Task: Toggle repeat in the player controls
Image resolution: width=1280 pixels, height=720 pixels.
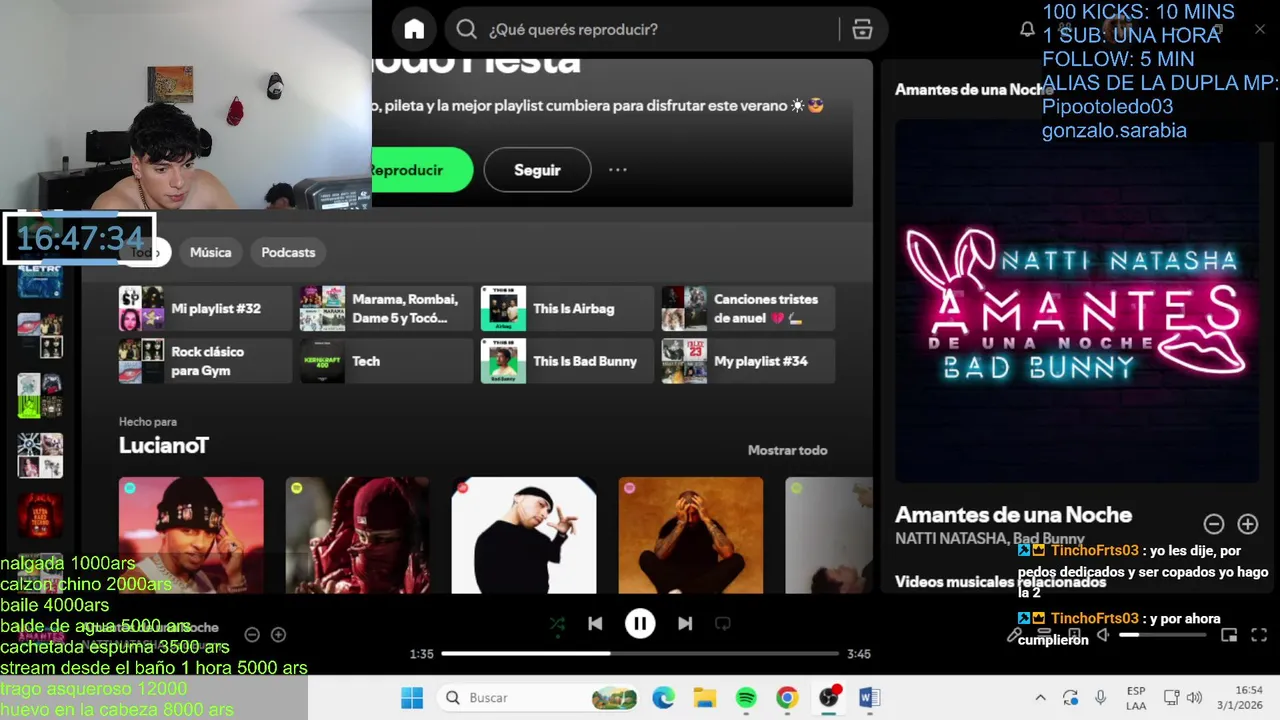Action: point(723,624)
